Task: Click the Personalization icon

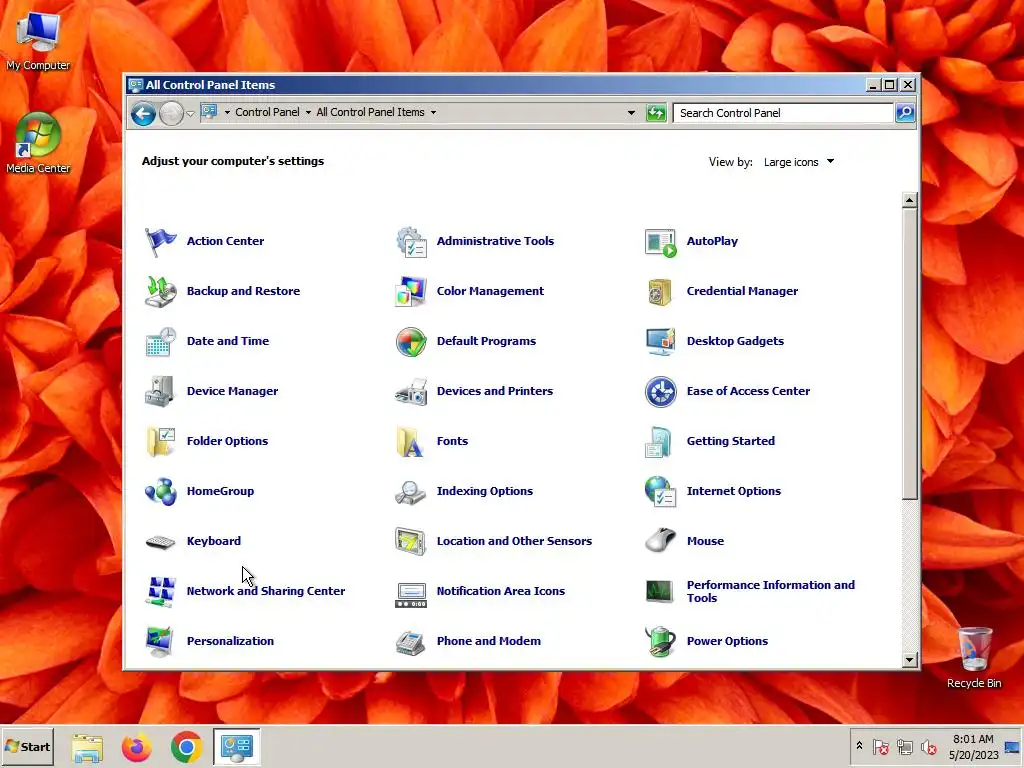Action: pos(160,641)
